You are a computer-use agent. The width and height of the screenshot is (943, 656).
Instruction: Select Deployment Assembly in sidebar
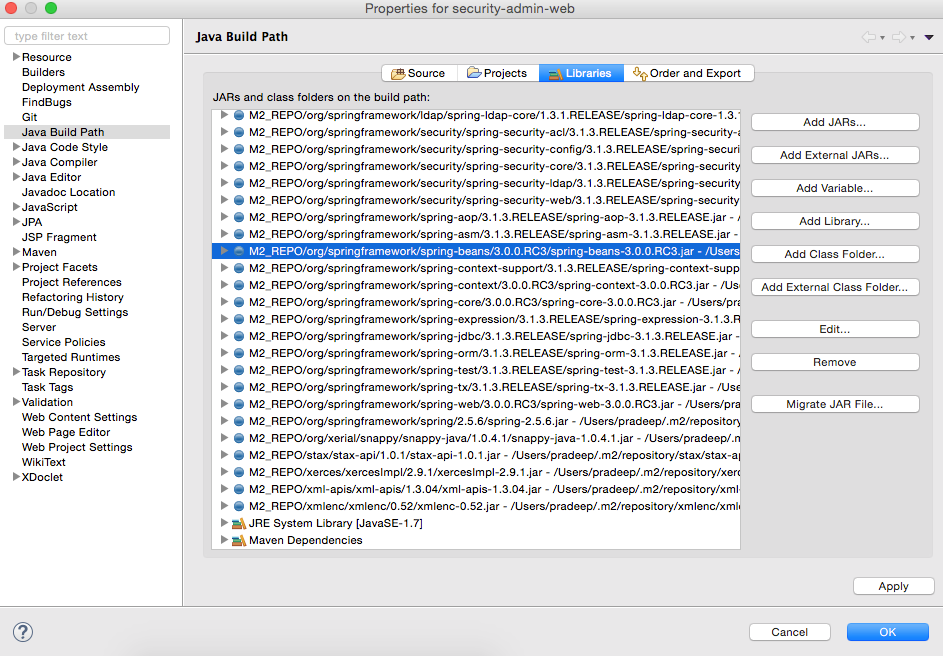click(81, 87)
